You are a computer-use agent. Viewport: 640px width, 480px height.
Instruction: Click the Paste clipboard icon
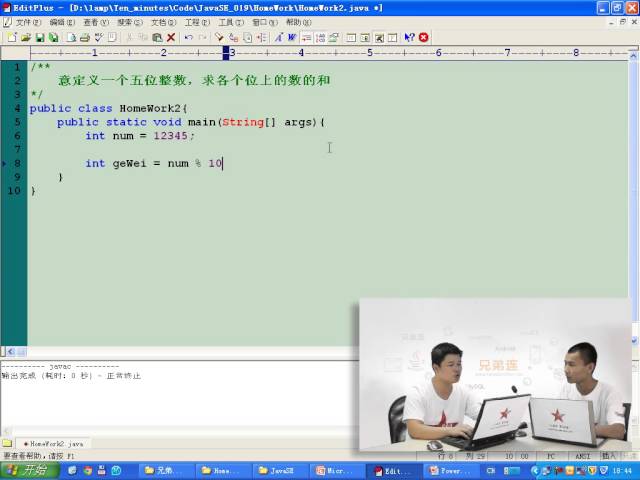157,38
